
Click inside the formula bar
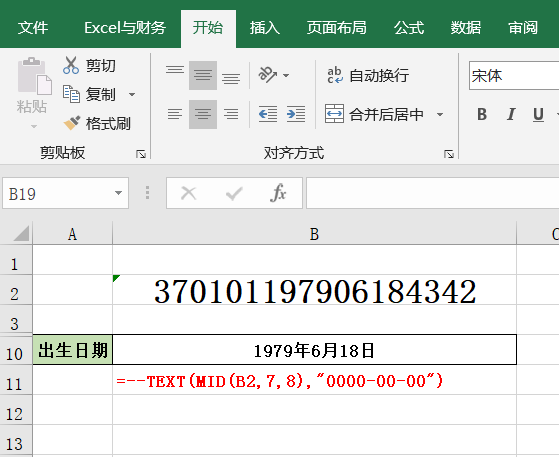[432, 193]
